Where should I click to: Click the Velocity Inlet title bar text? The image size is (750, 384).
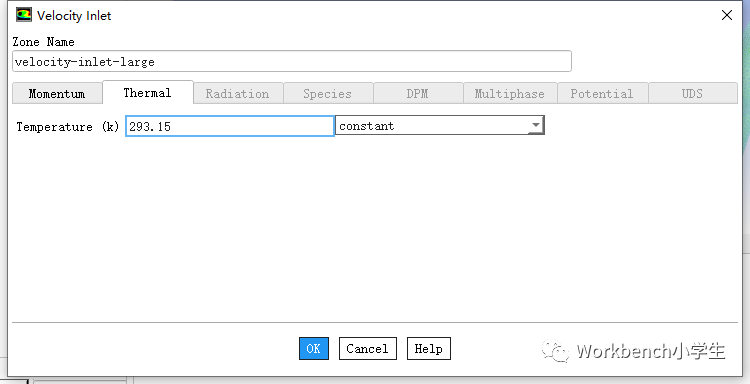[x=74, y=16]
